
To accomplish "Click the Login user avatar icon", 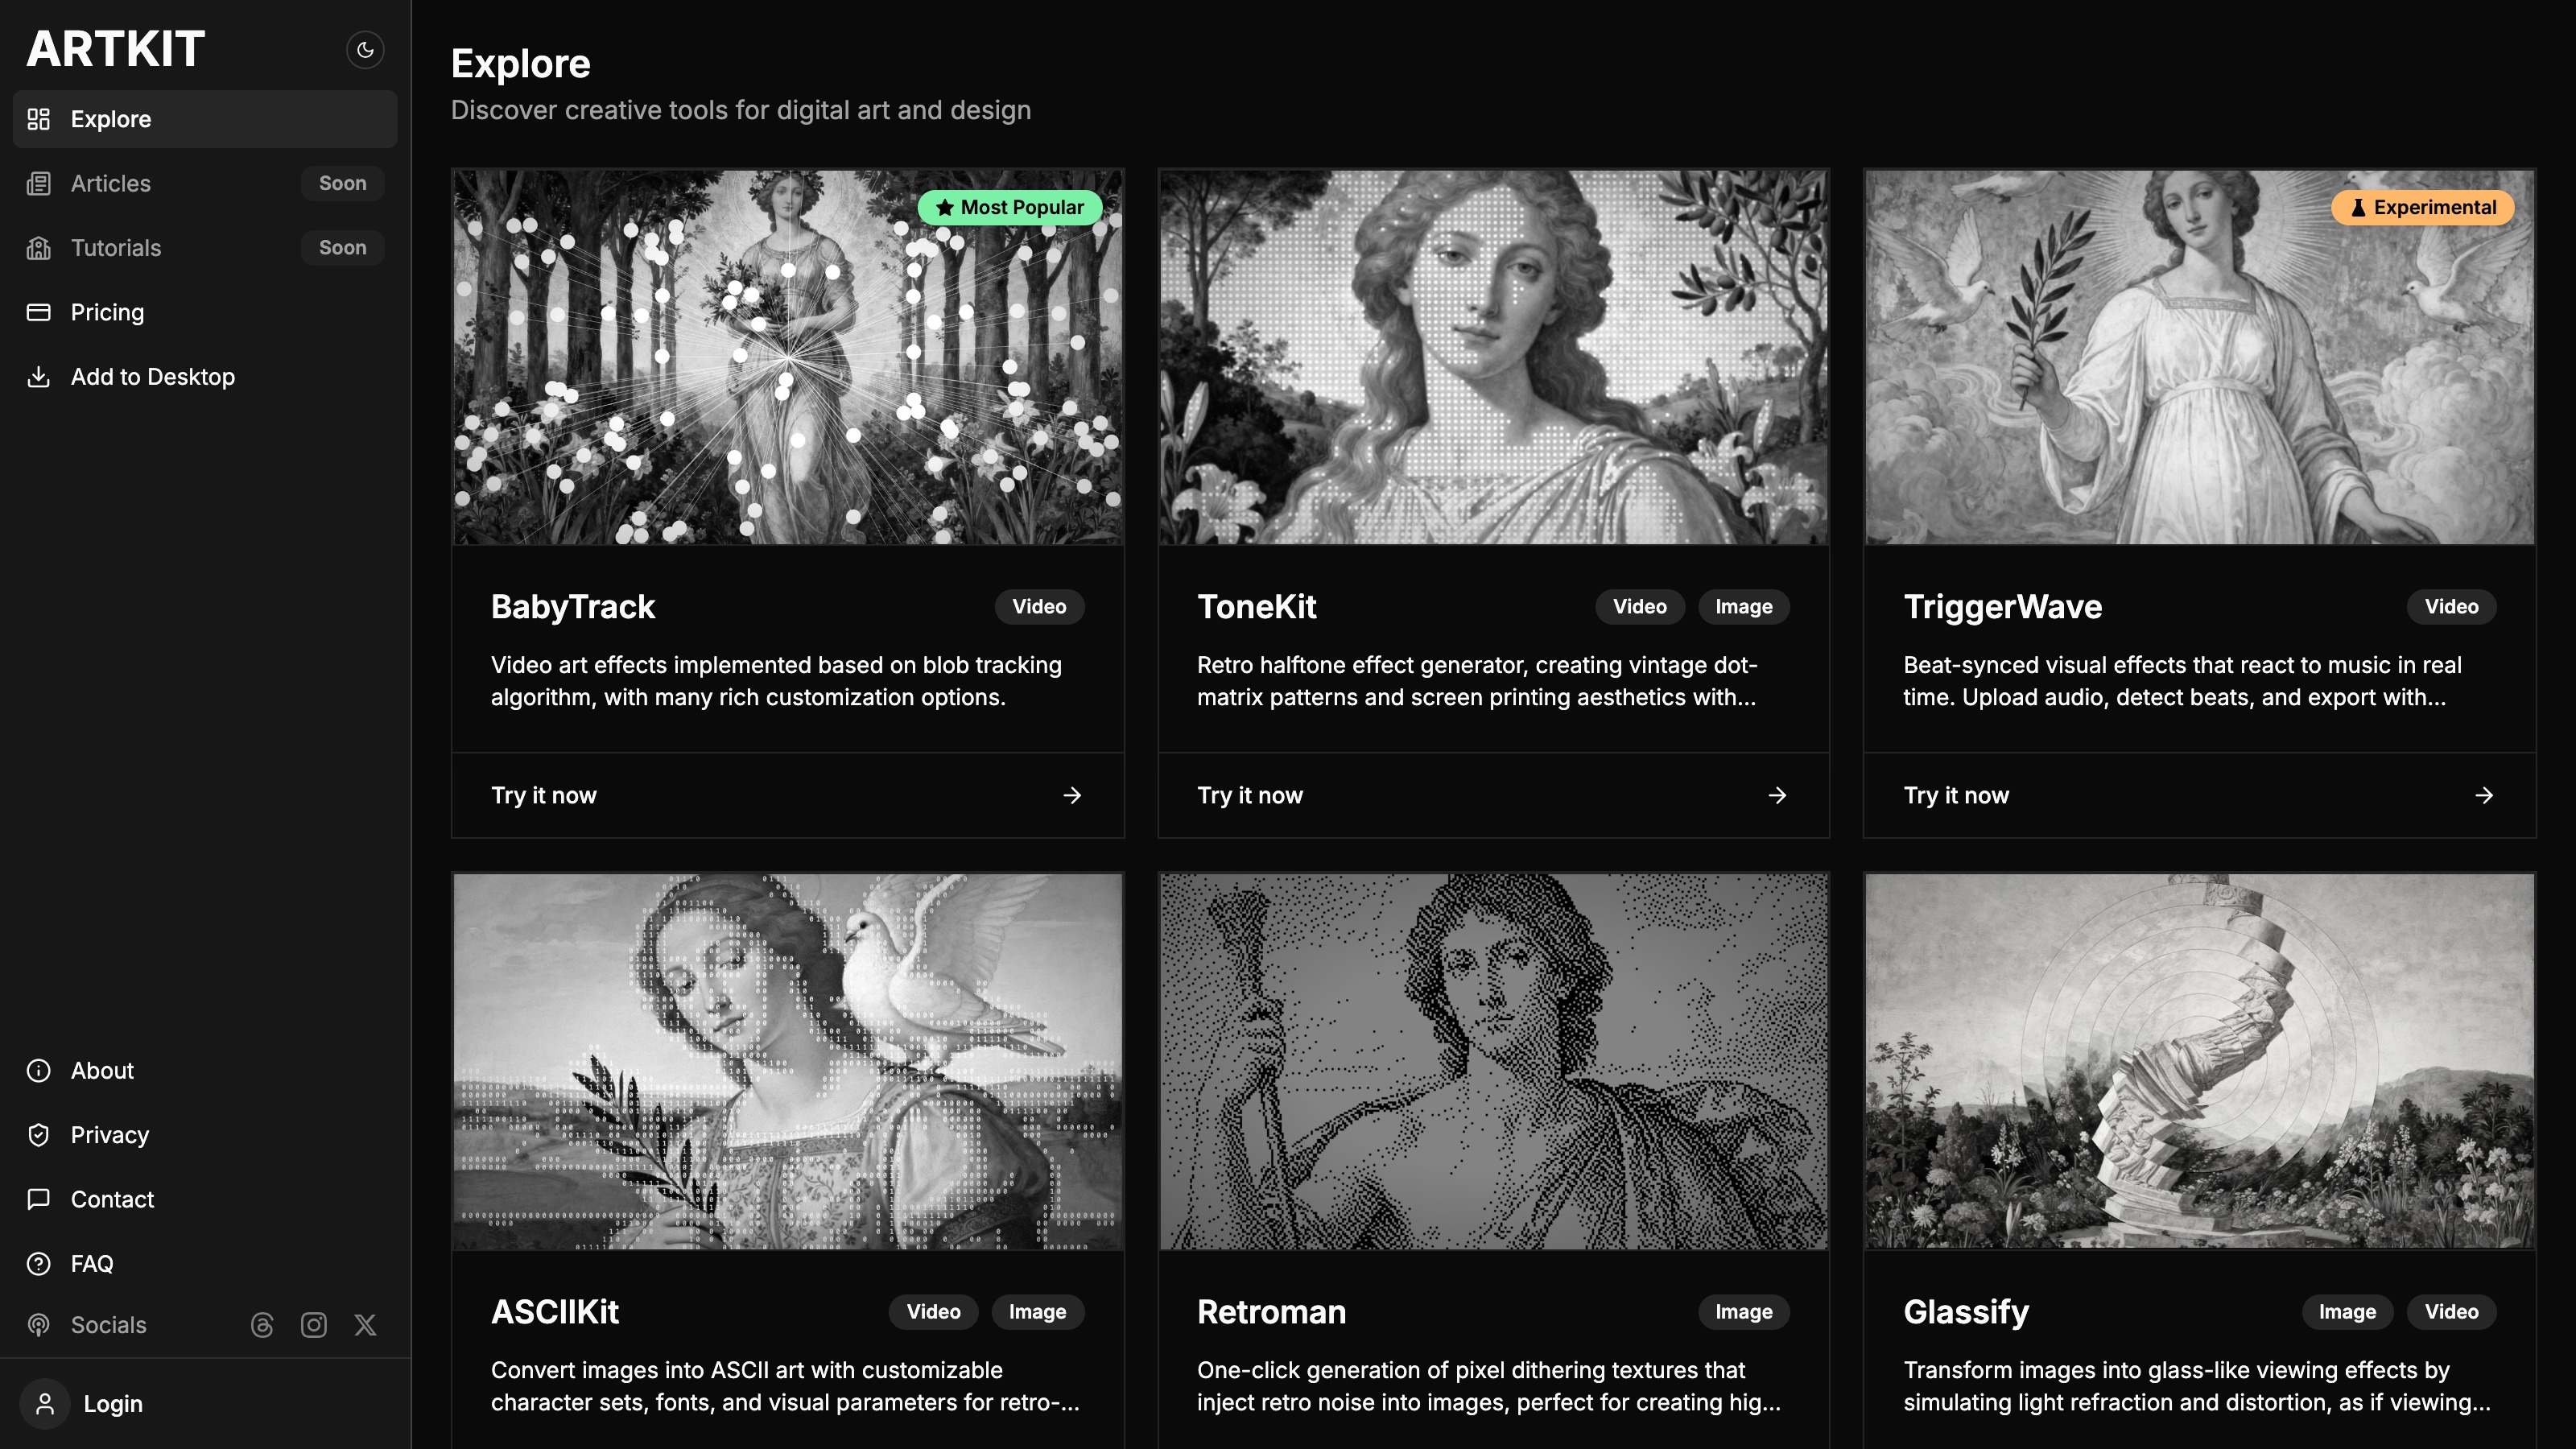I will click(45, 1404).
